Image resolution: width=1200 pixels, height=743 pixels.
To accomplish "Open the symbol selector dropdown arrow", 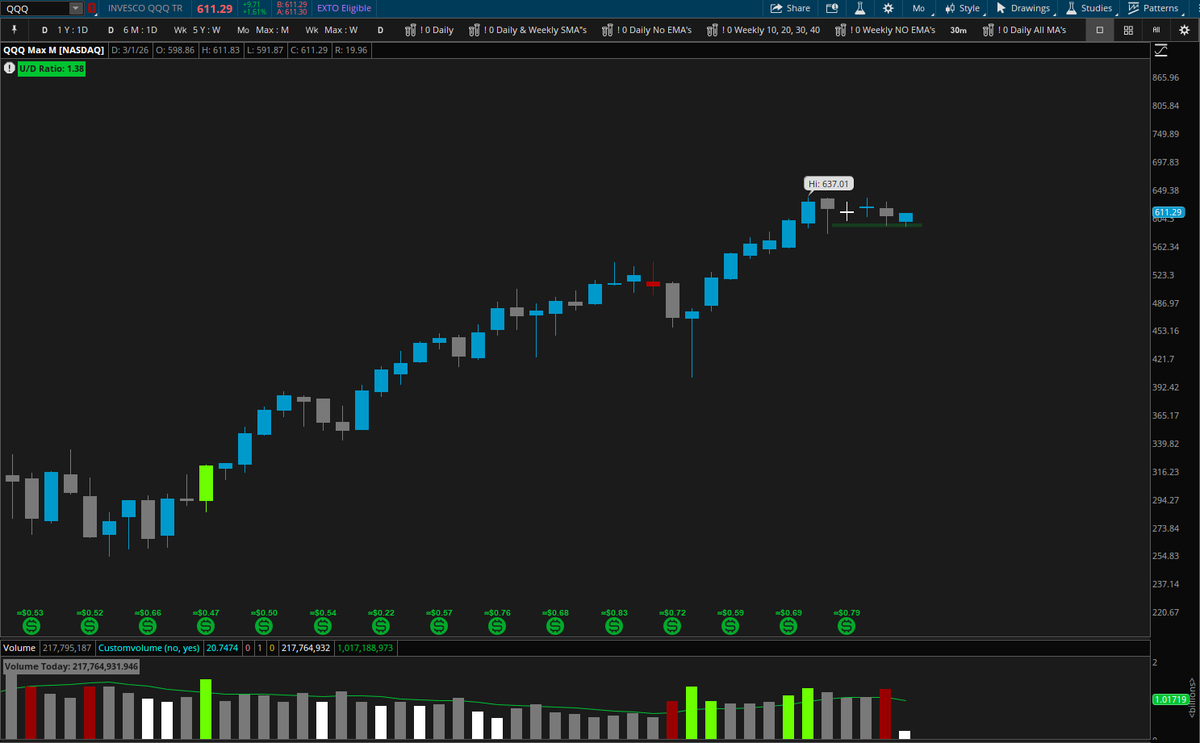I will 76,8.
